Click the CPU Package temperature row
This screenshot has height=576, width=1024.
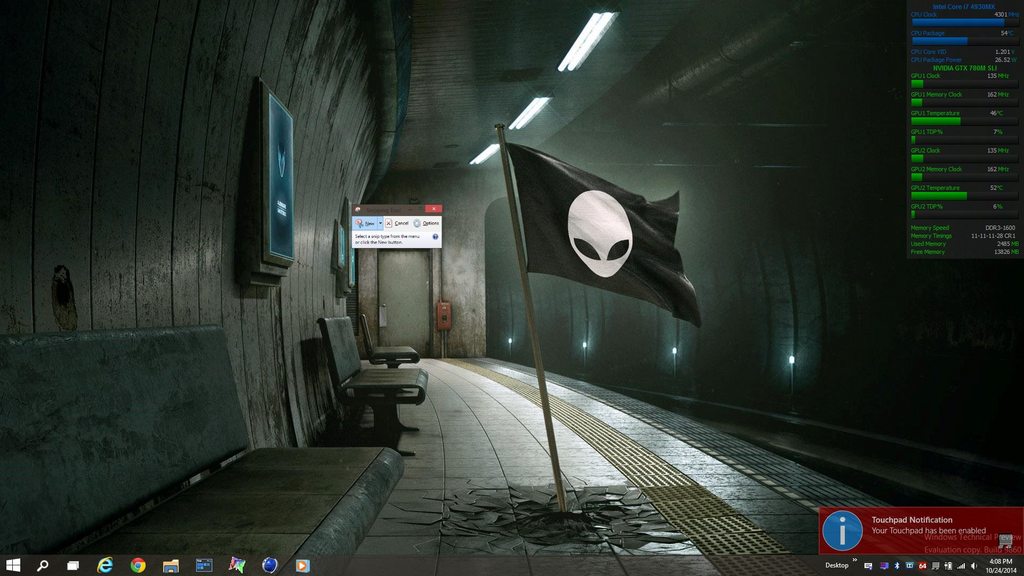coord(964,33)
